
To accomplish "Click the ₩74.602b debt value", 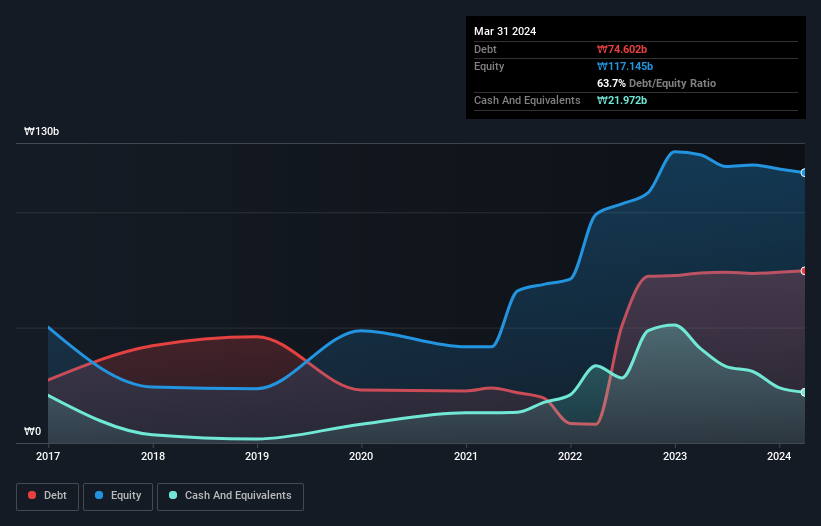I will pyautogui.click(x=622, y=49).
